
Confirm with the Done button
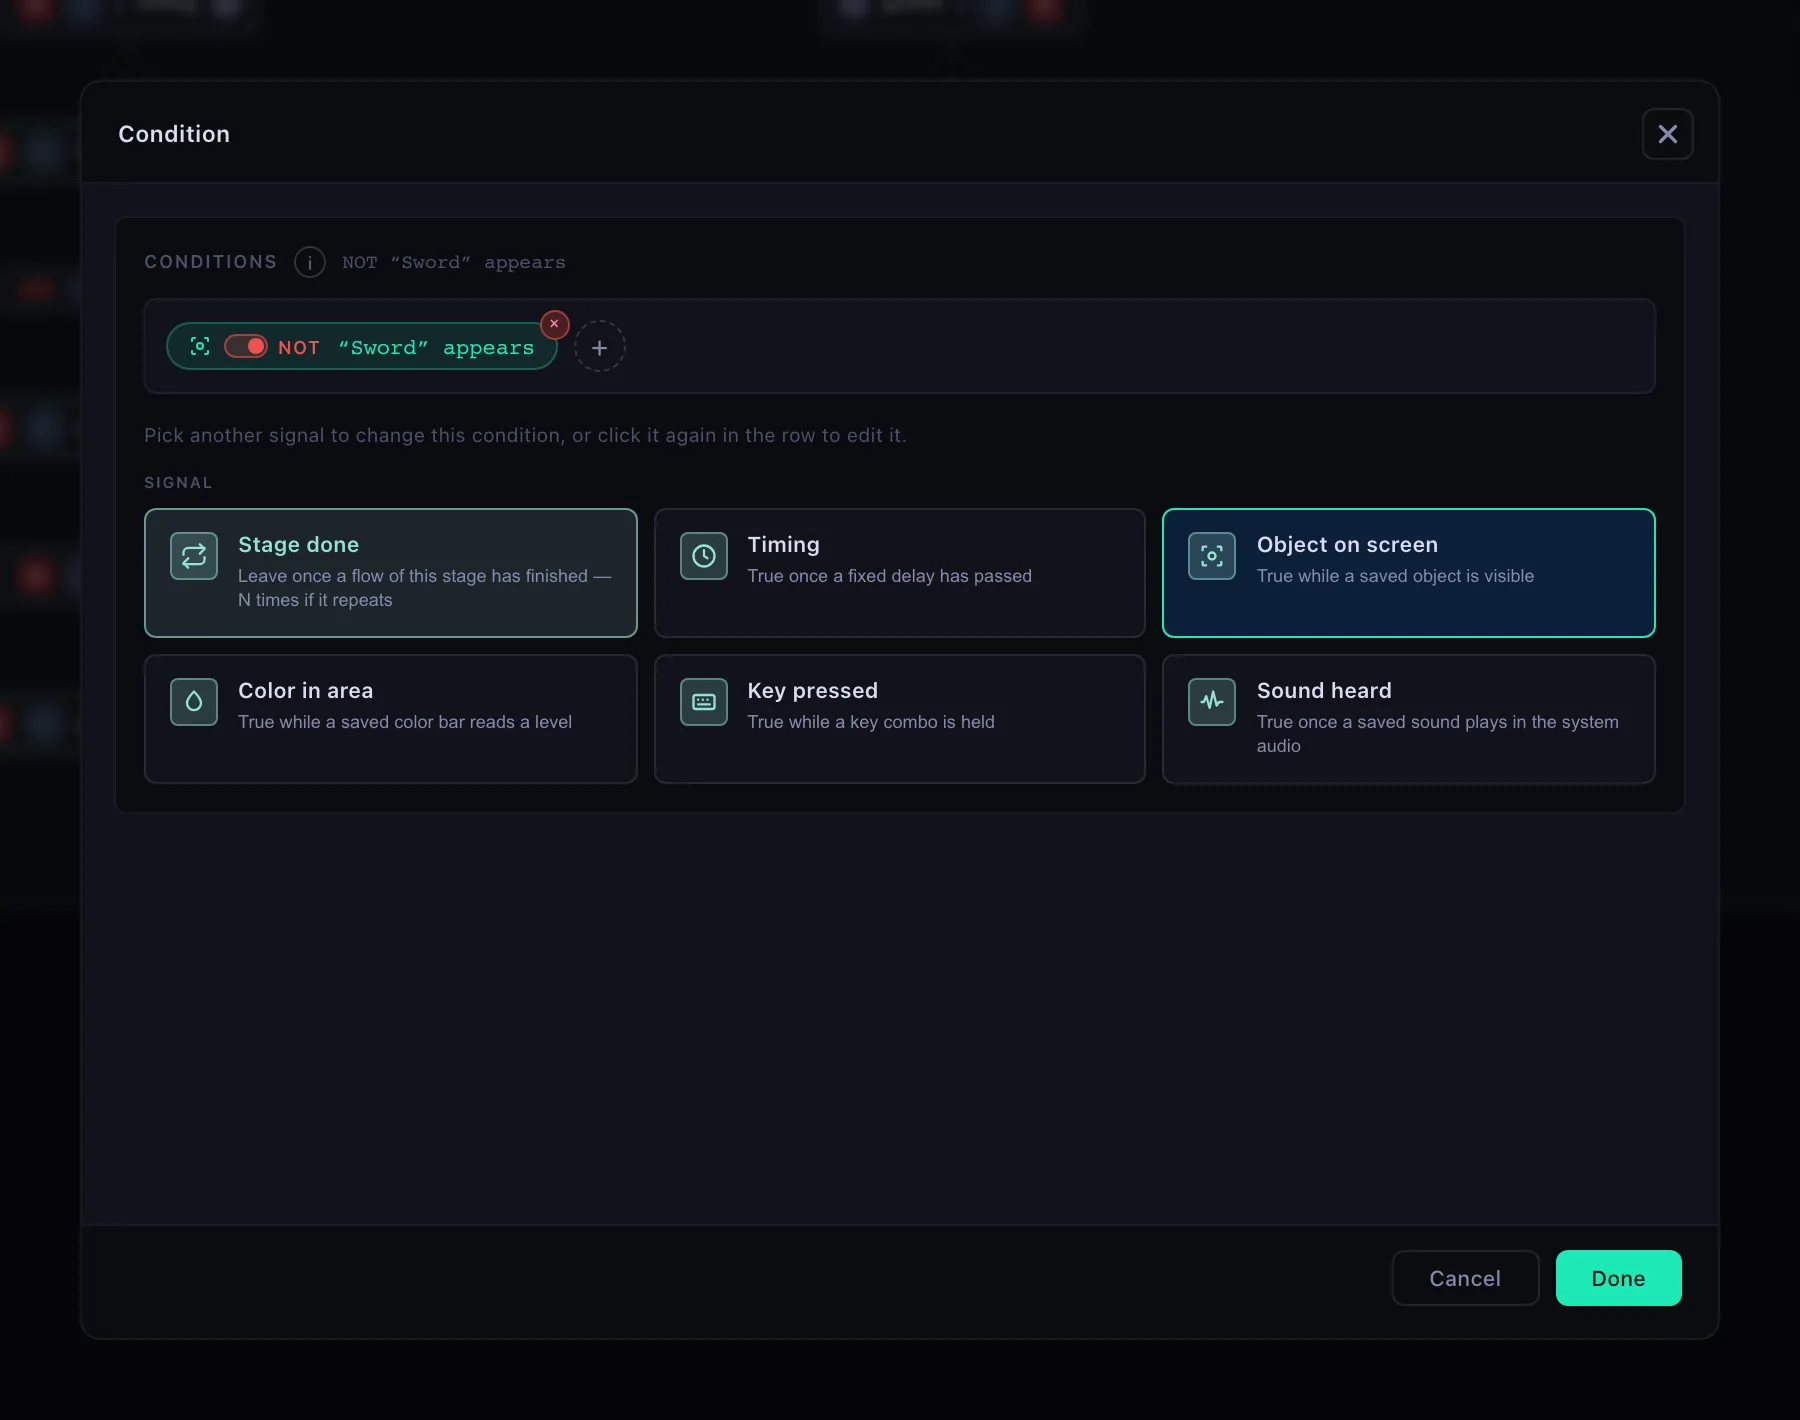[1618, 1278]
